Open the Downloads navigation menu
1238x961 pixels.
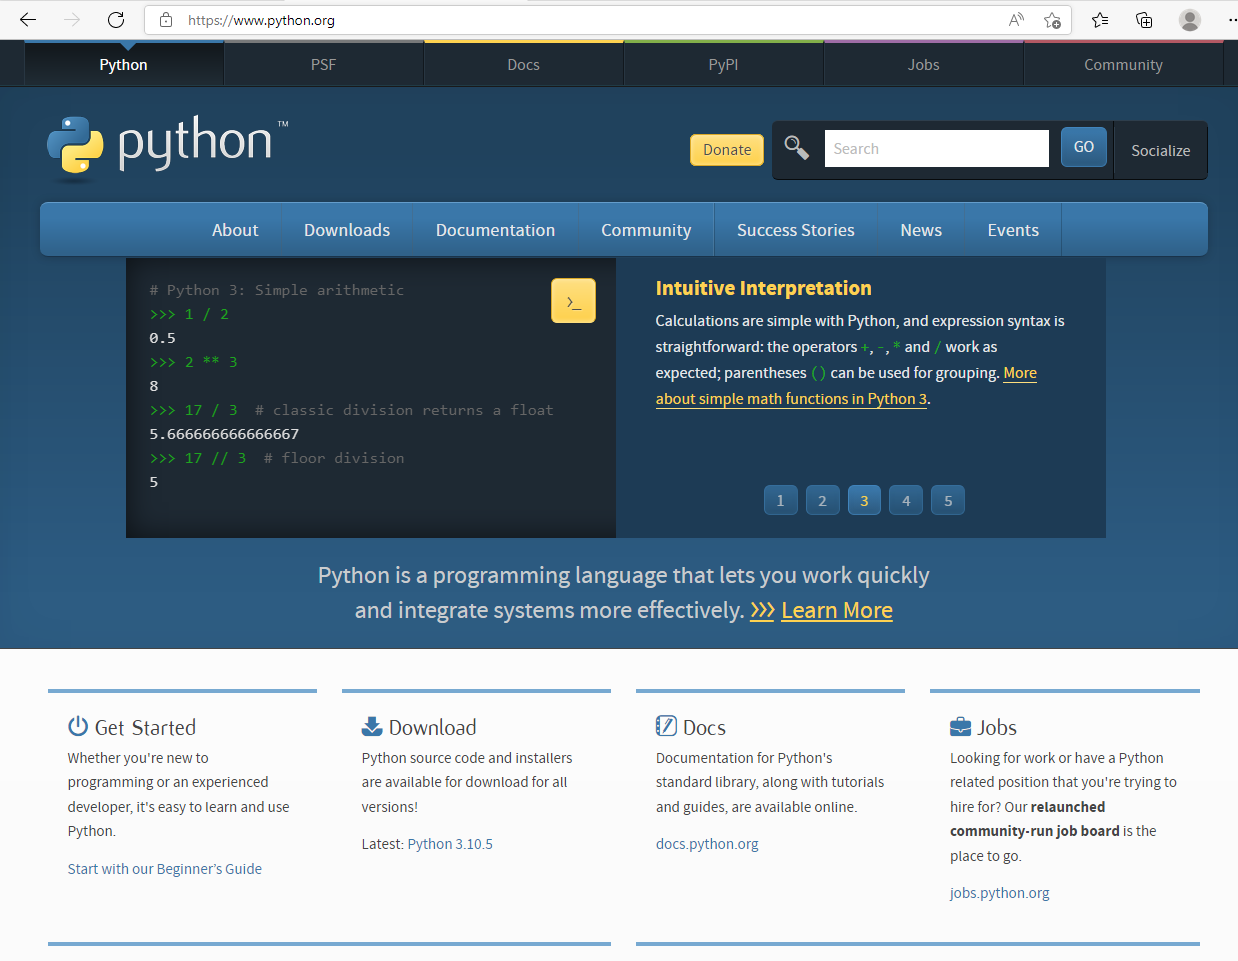click(x=347, y=230)
